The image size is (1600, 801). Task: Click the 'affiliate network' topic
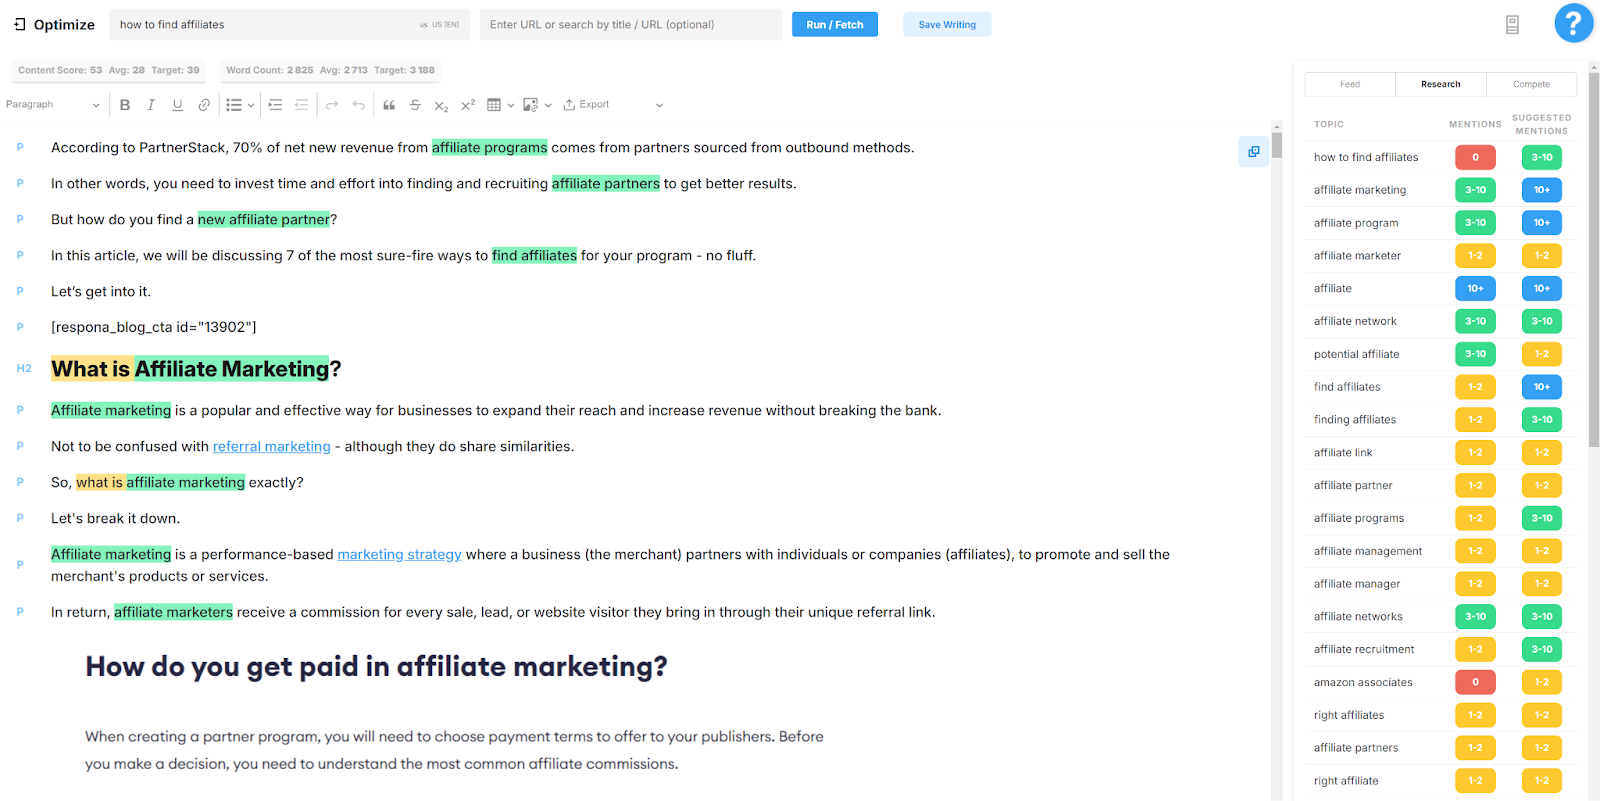click(x=1355, y=321)
